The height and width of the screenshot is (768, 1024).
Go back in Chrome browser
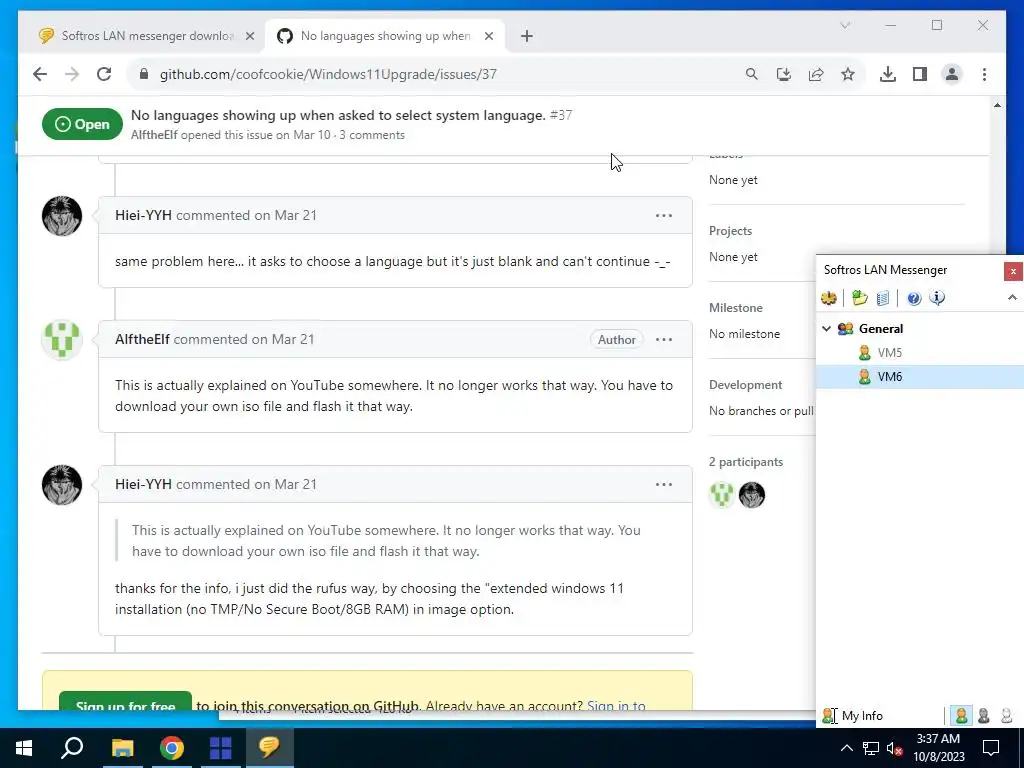(40, 74)
